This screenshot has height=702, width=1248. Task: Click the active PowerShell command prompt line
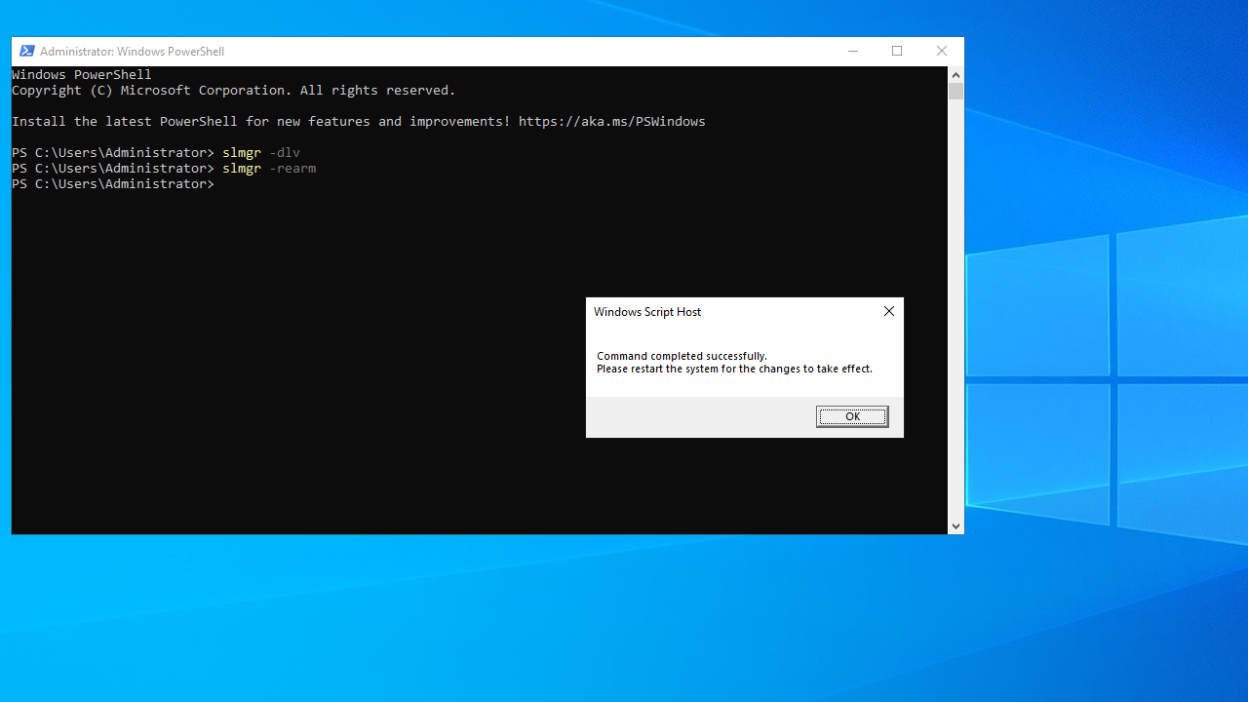tap(113, 183)
